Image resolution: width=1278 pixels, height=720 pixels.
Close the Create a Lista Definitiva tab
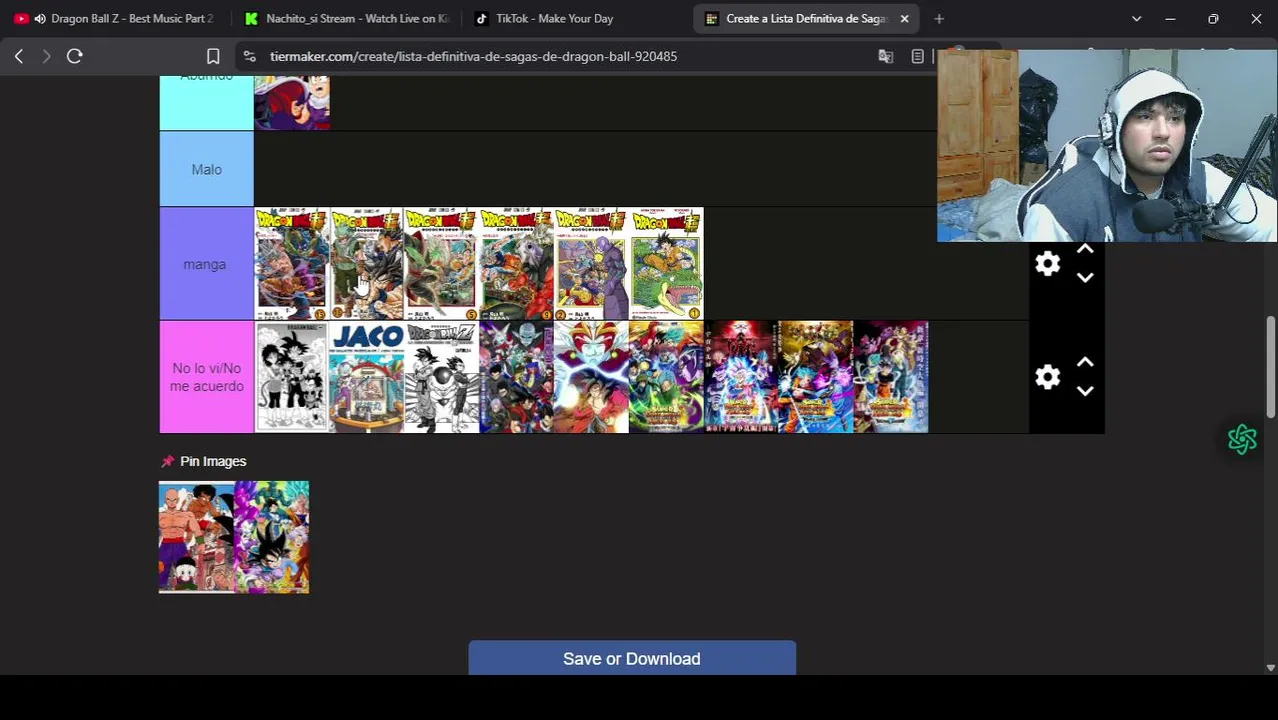click(x=904, y=18)
